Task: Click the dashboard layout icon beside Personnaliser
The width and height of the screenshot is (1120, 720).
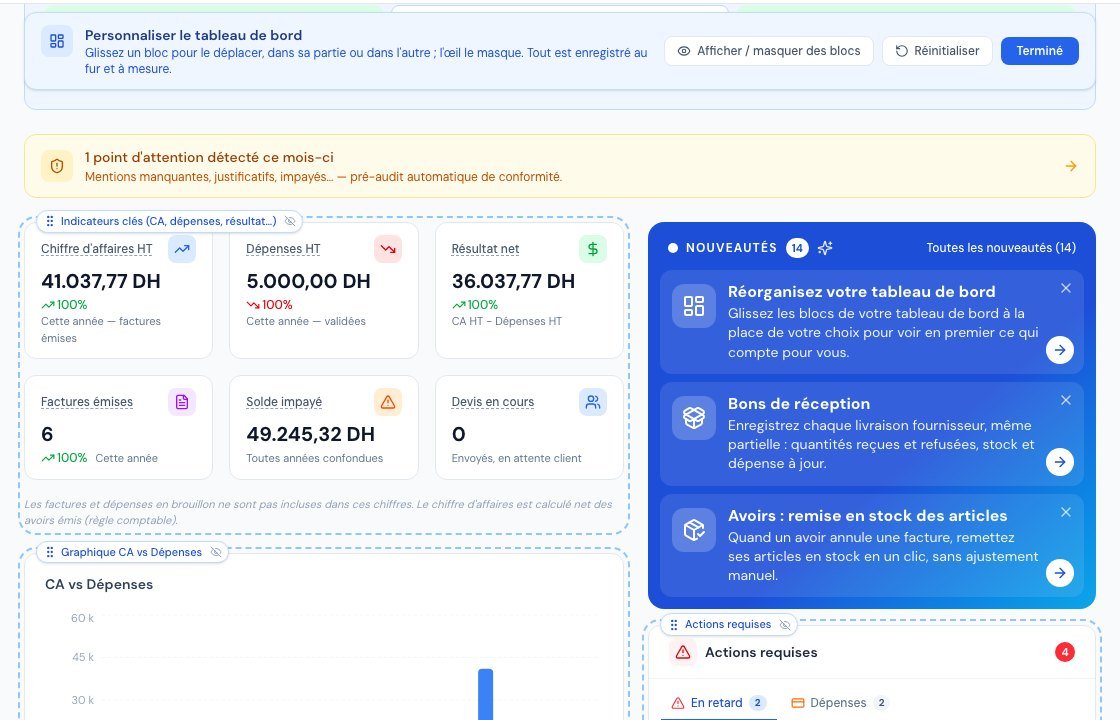Action: 57,41
